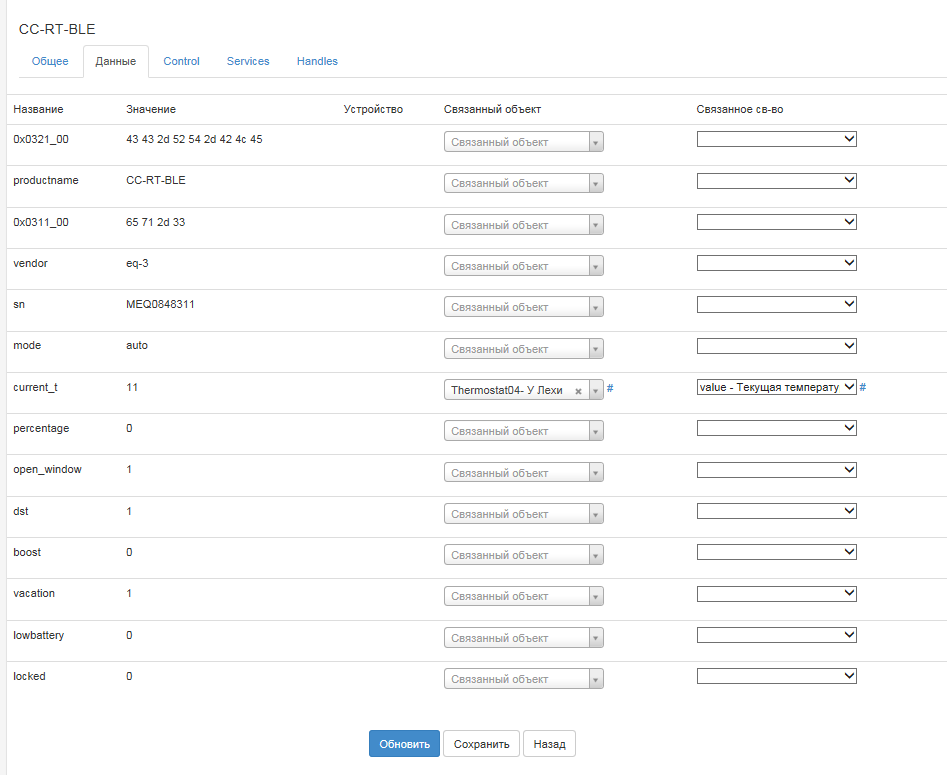Select the Данные tab
The image size is (947, 775).
click(x=115, y=62)
